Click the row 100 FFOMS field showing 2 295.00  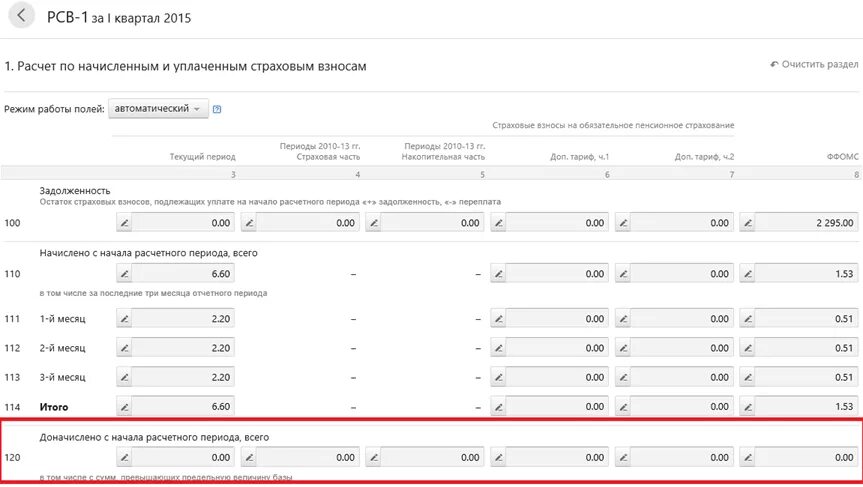(x=806, y=223)
